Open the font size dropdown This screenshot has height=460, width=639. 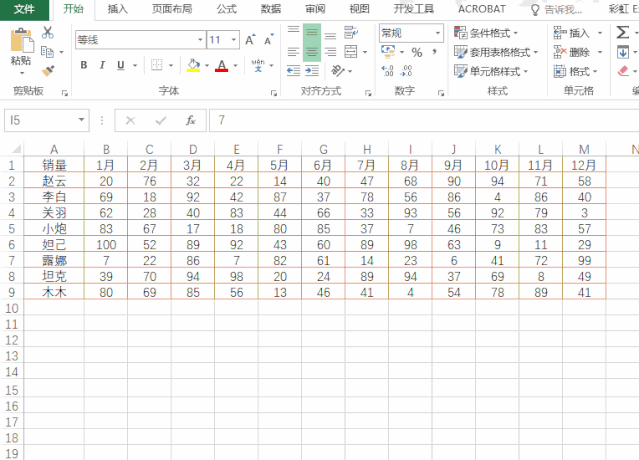point(234,40)
